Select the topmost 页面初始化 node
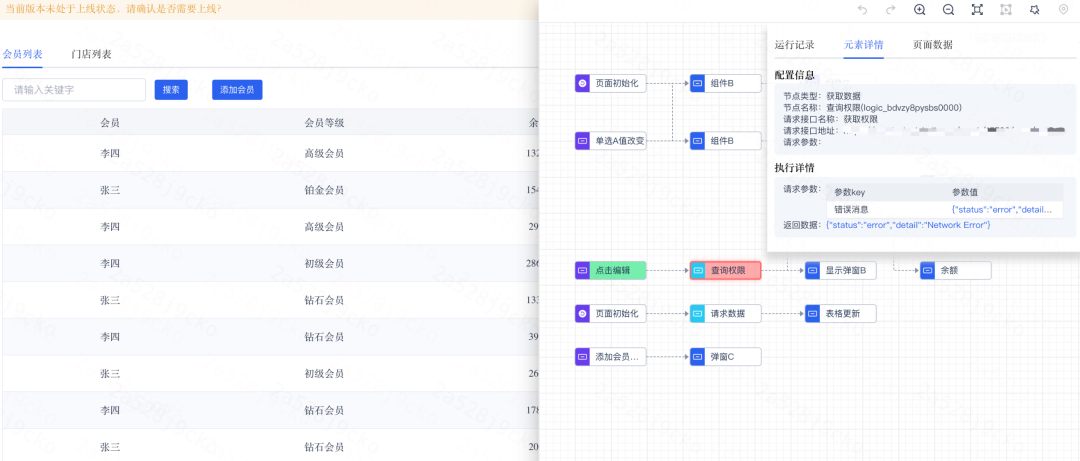This screenshot has width=1080, height=461. pos(610,83)
